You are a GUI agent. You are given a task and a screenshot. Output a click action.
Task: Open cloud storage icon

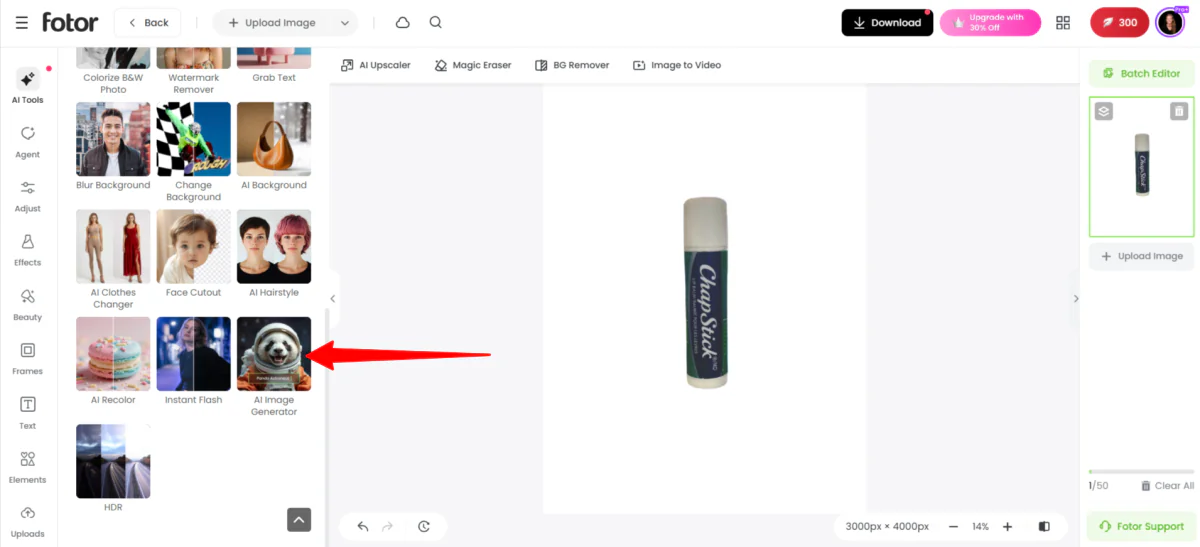(403, 22)
